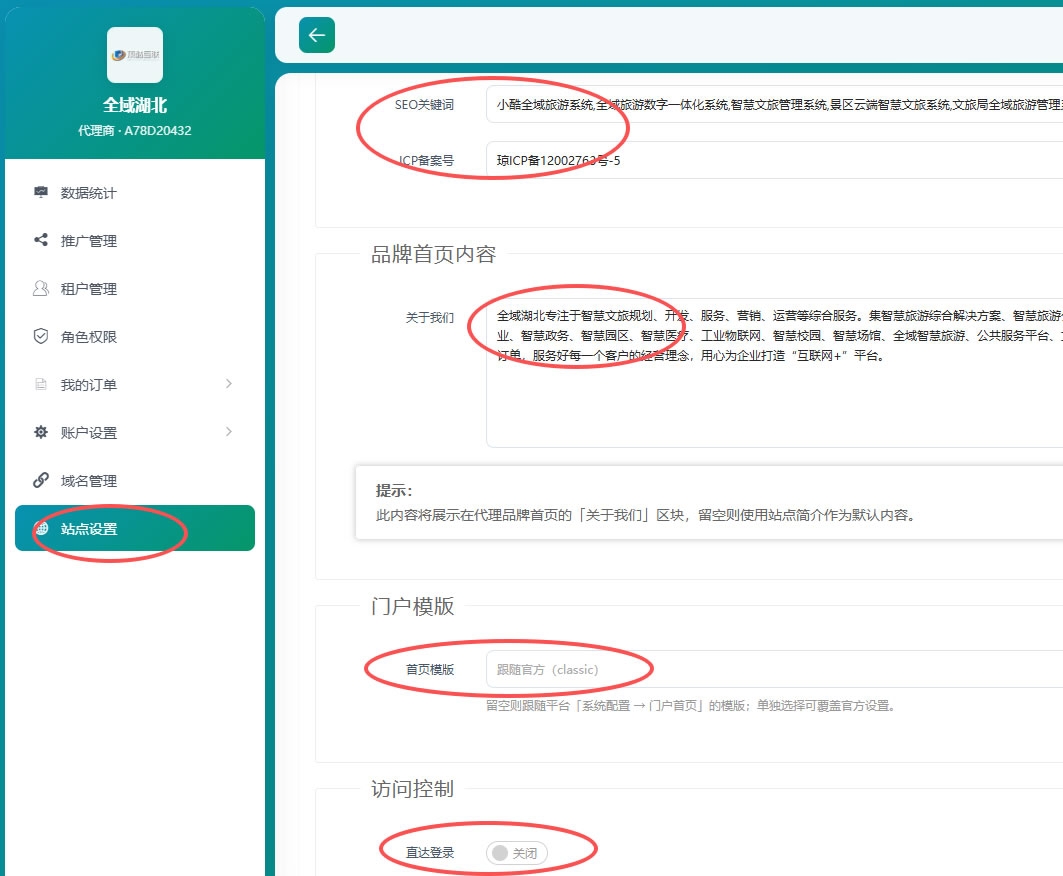
Task: Open the 域名管理 page
Action: coord(135,481)
